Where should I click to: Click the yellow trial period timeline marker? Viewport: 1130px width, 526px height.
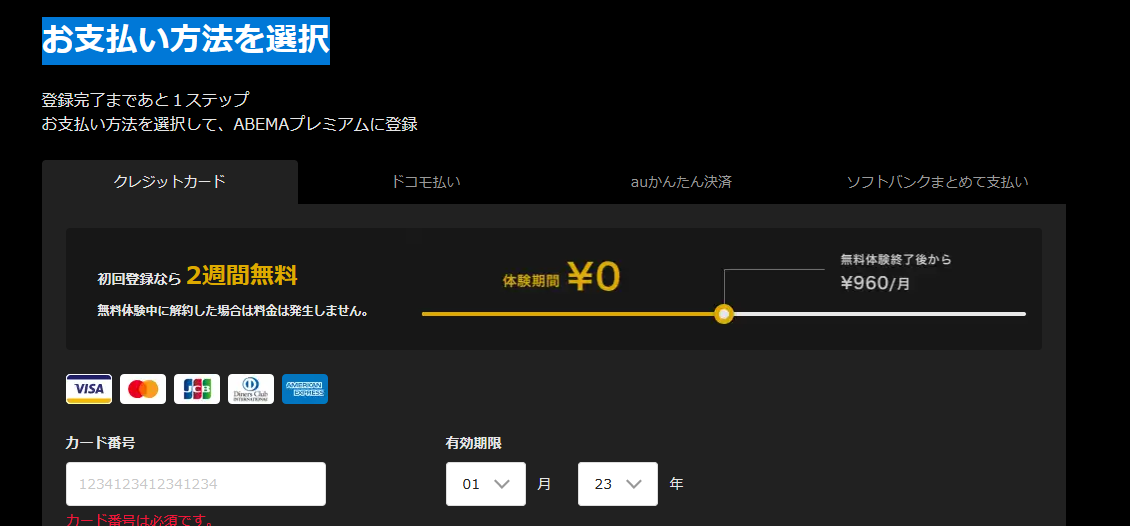click(724, 314)
